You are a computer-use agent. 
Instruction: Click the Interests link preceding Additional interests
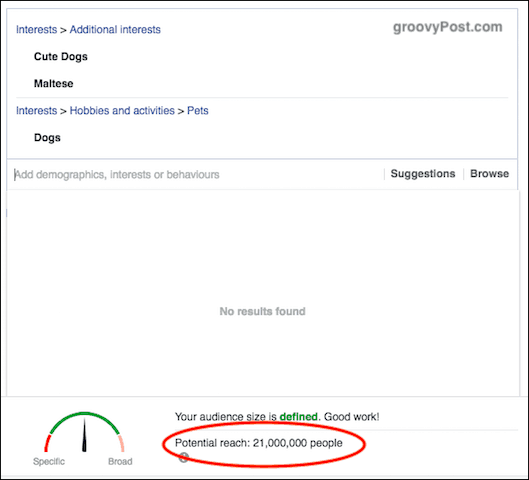[x=36, y=29]
